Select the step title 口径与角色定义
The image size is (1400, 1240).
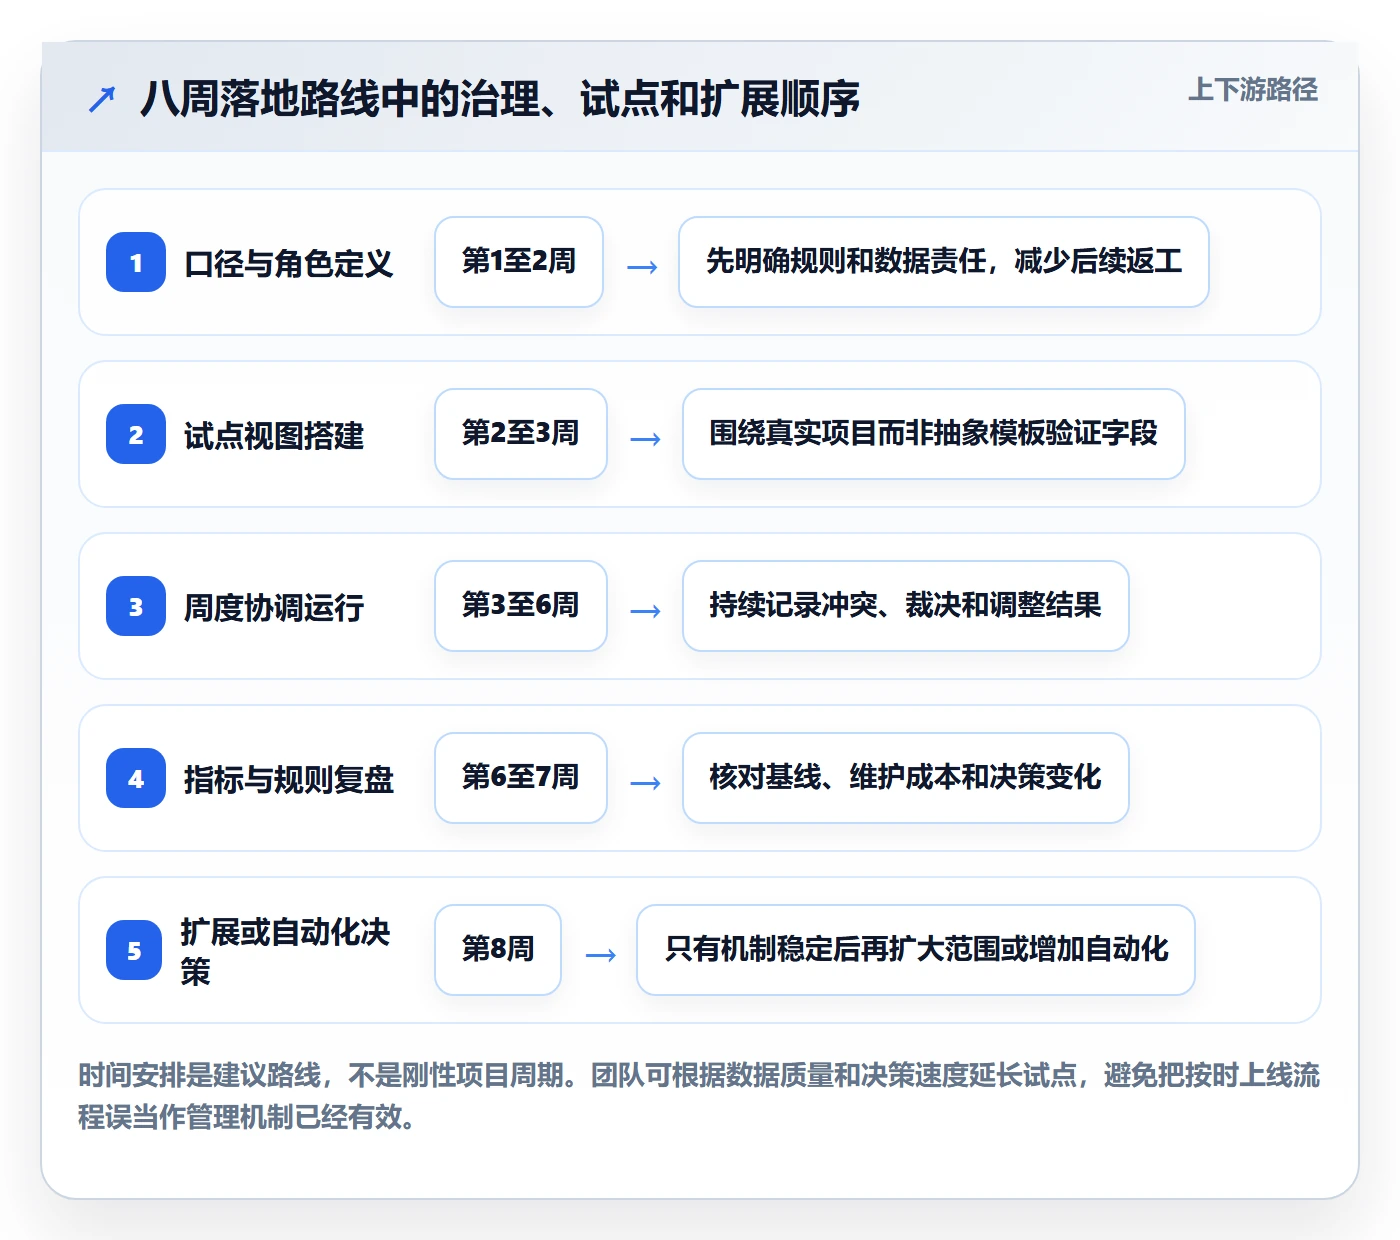tap(289, 264)
